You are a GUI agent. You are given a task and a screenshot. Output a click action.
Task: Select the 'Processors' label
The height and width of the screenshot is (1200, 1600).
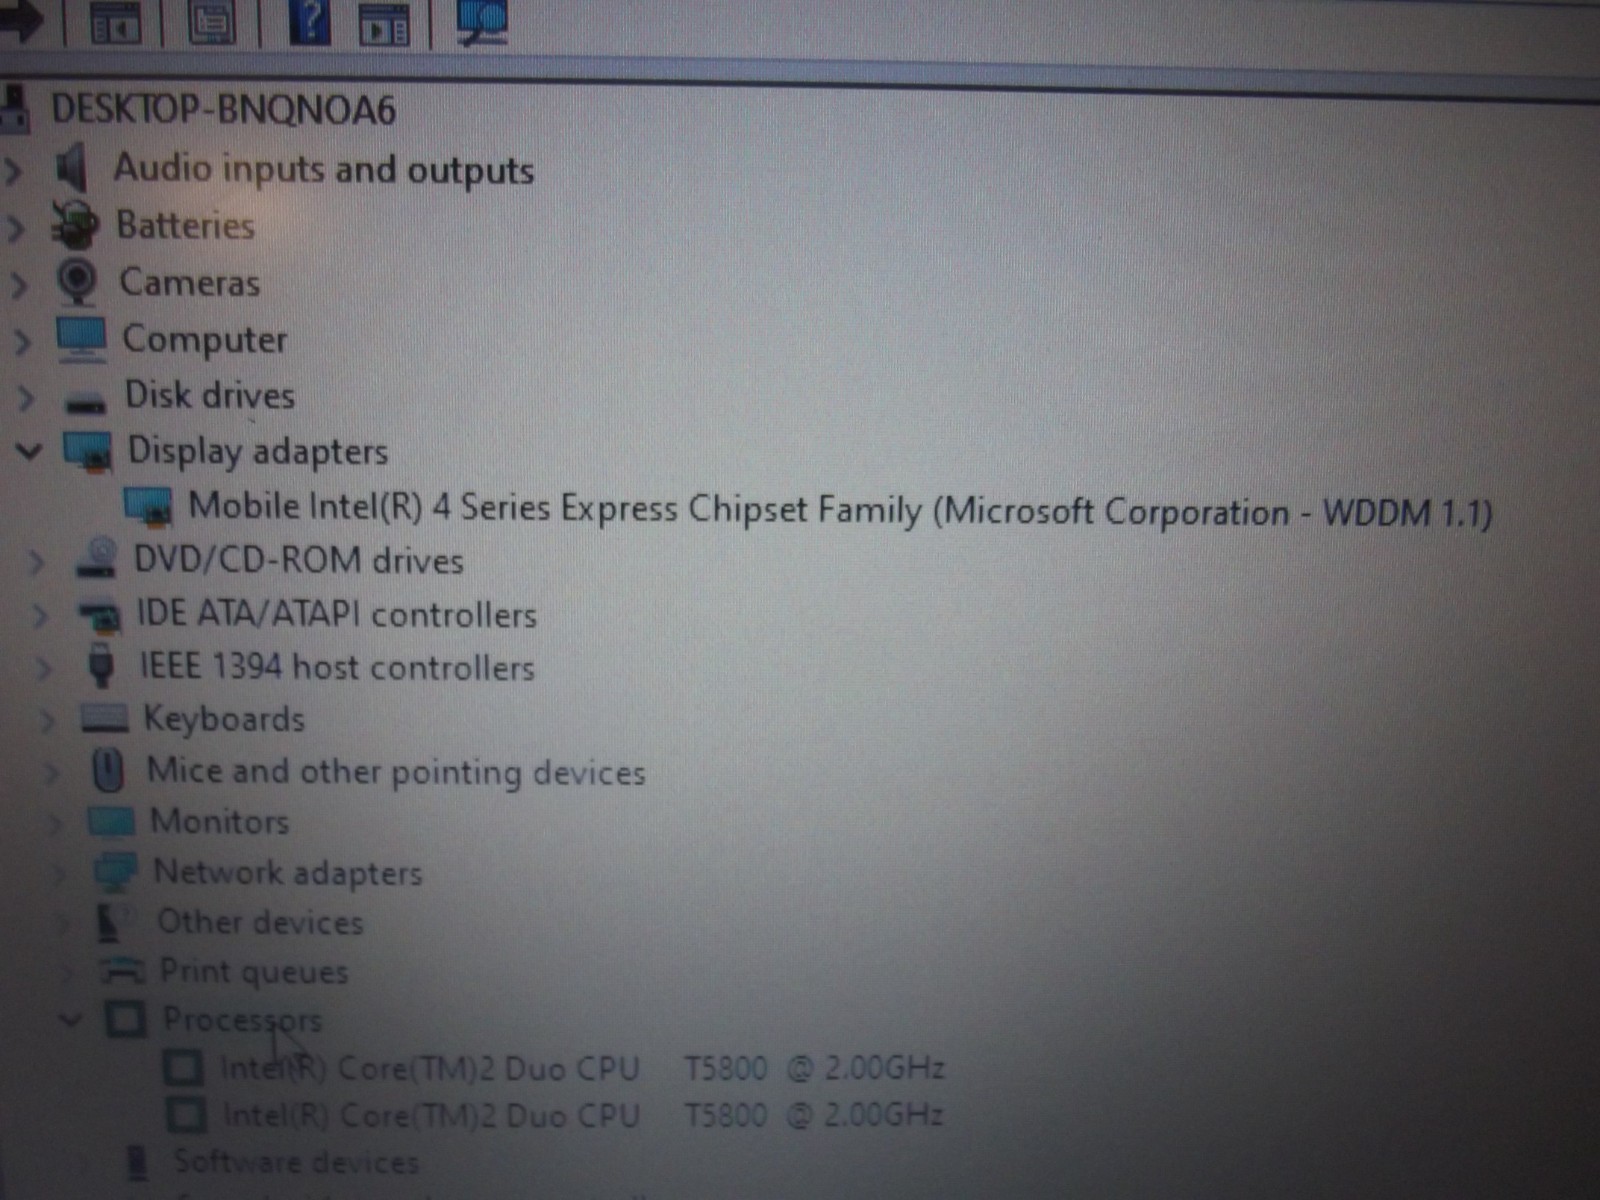click(242, 1020)
